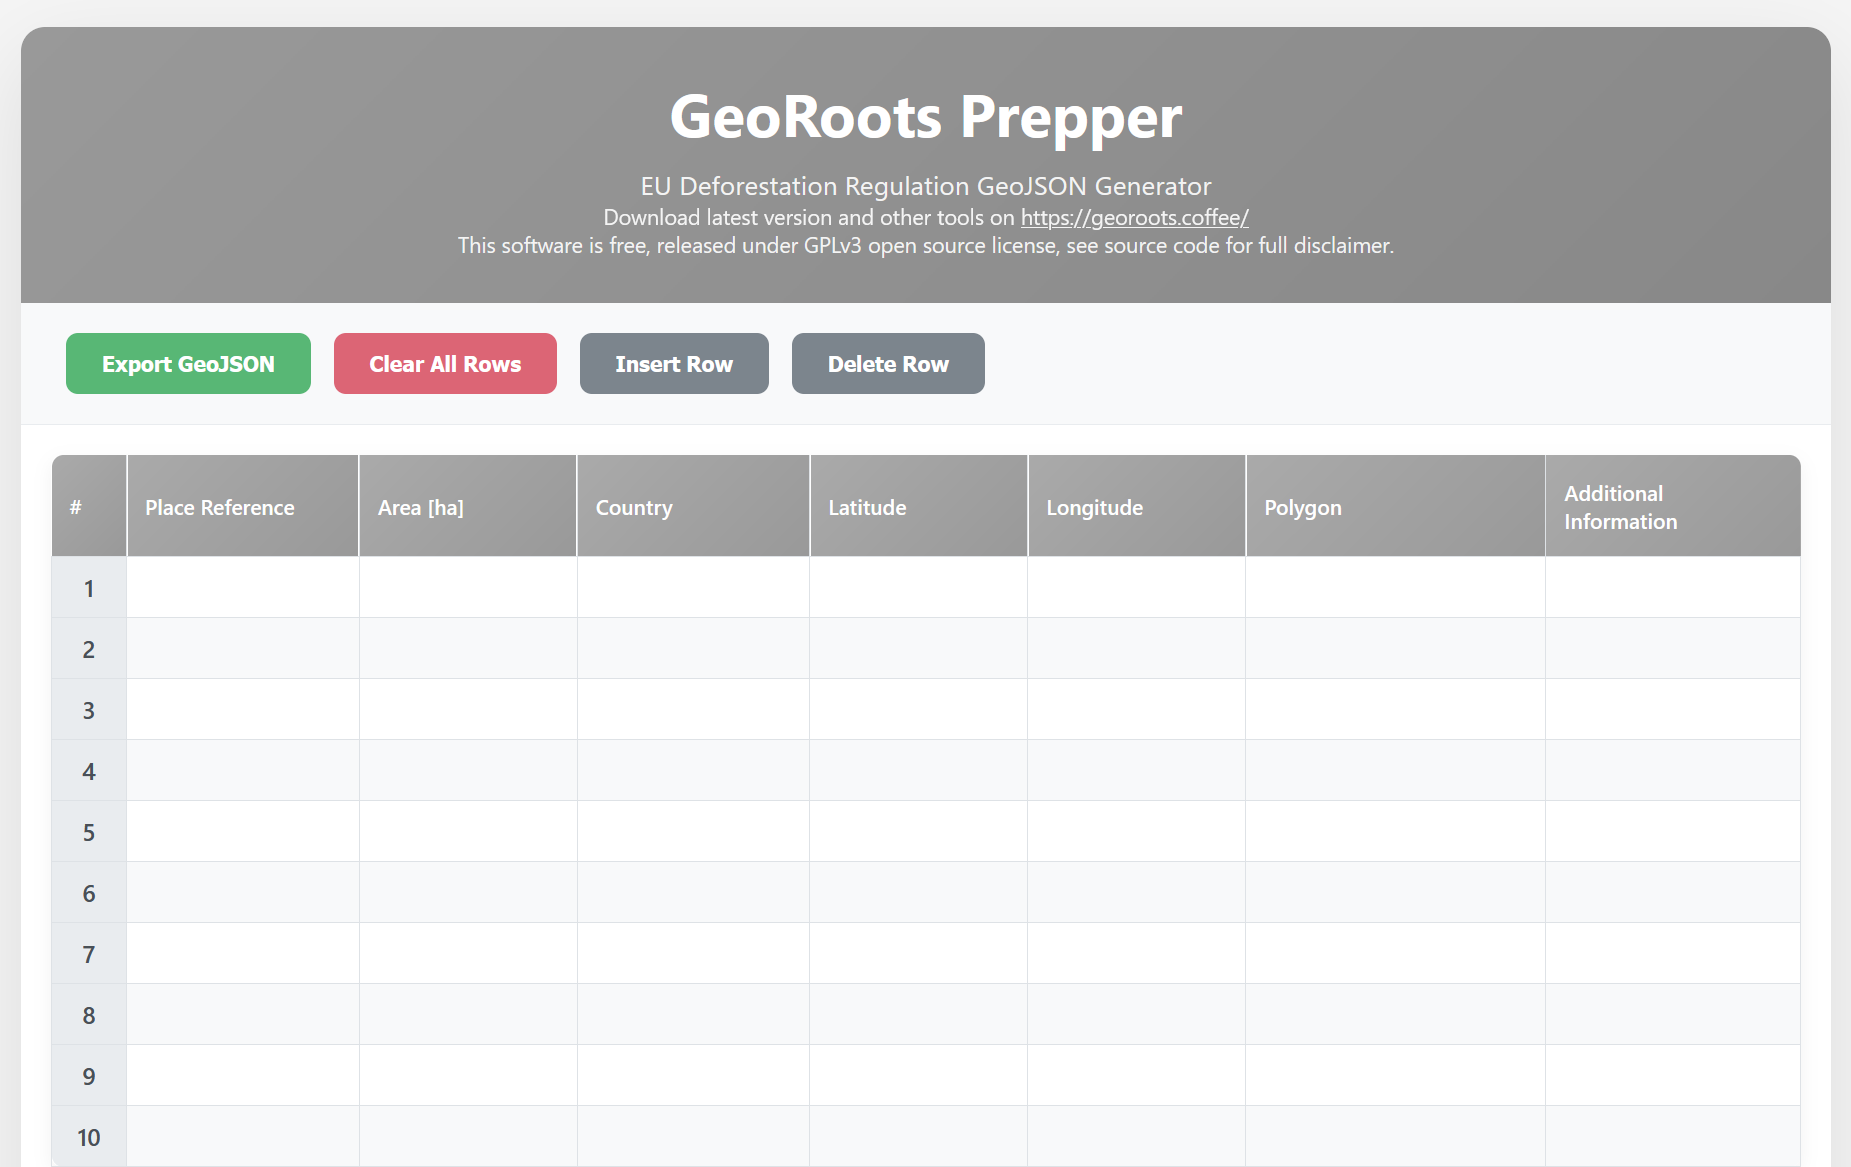Select the Country column header

[x=693, y=506]
